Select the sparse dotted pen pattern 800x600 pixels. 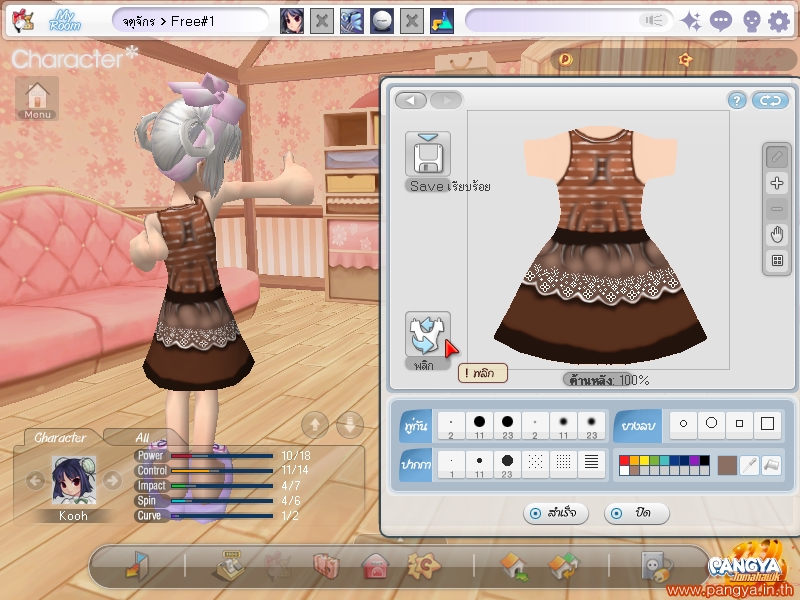point(535,464)
